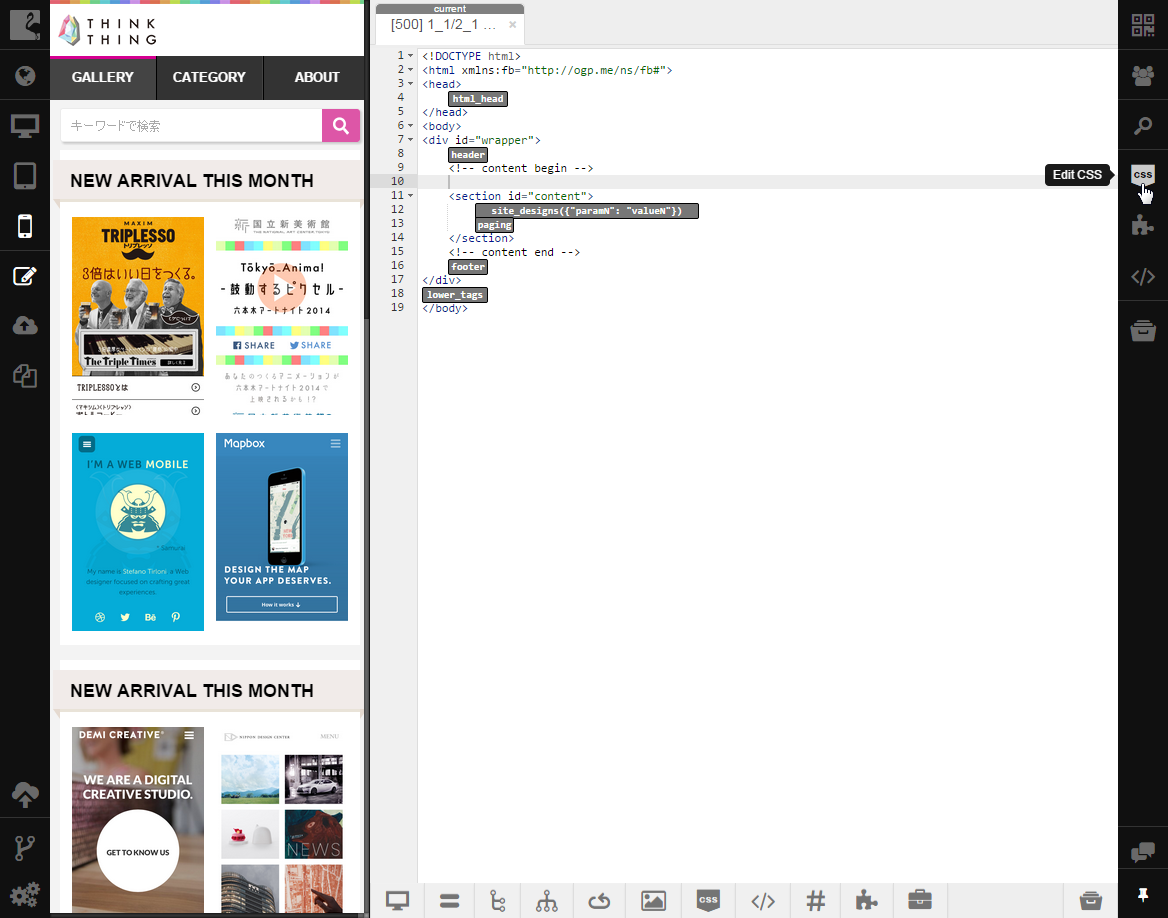Collapse the head section fold on line 3
The width and height of the screenshot is (1168, 918).
410,84
